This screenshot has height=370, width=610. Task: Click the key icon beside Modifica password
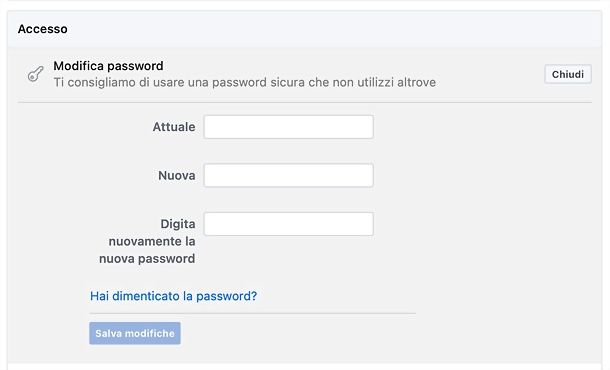pos(35,74)
